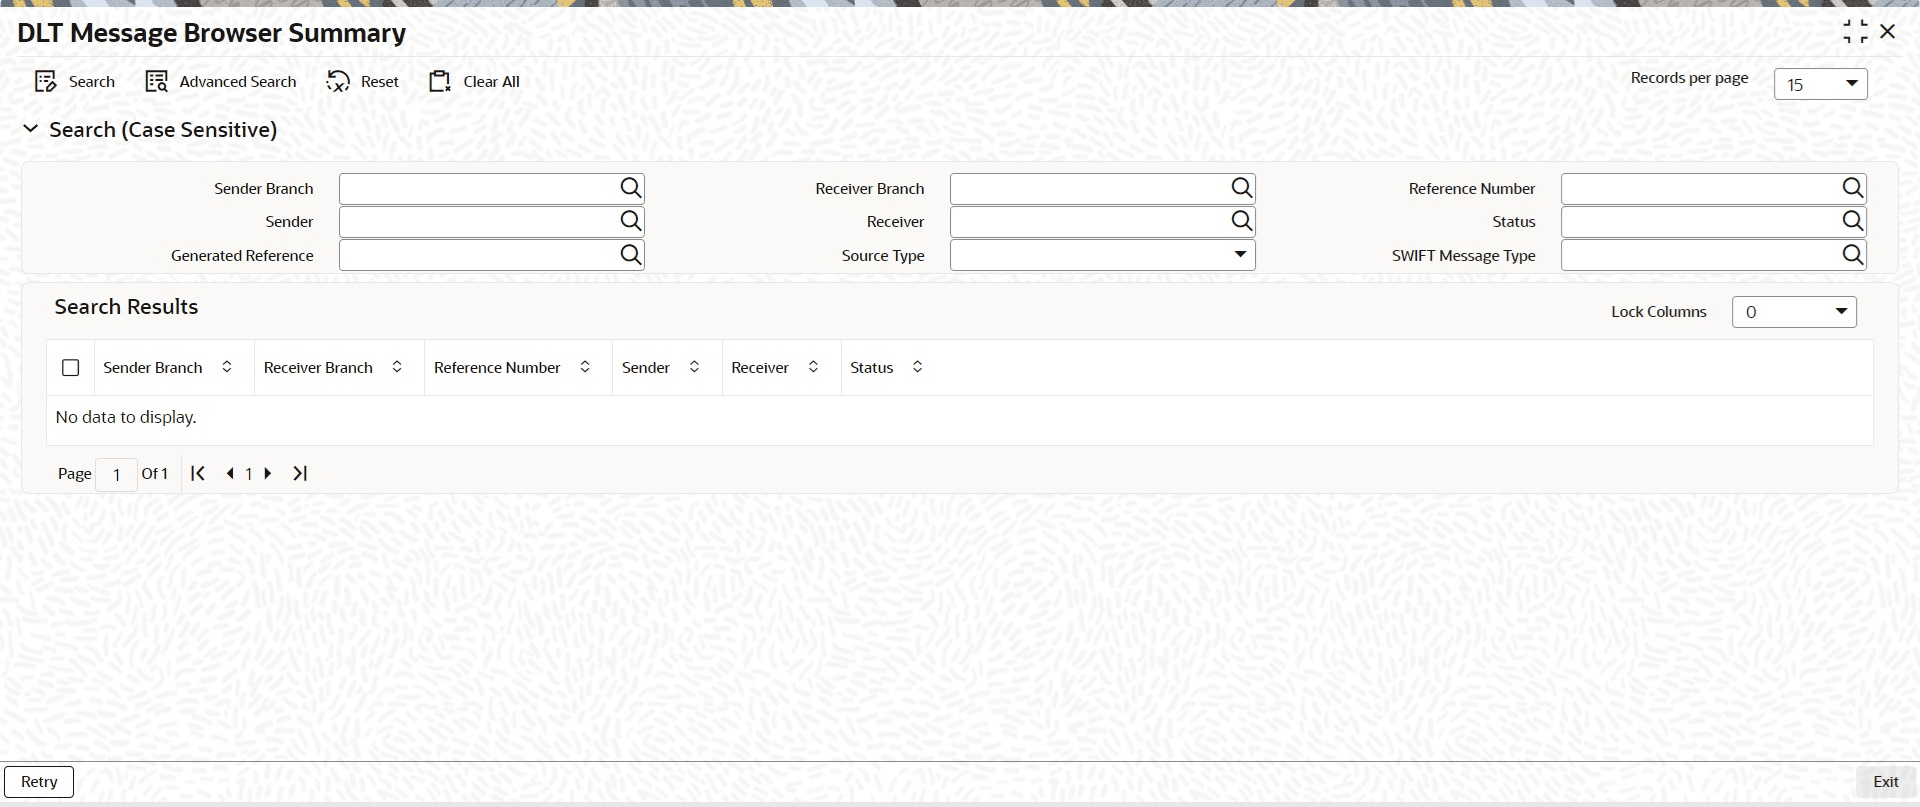Open Receiver lookup magnifier icon
This screenshot has width=1920, height=807.
[x=1241, y=221]
